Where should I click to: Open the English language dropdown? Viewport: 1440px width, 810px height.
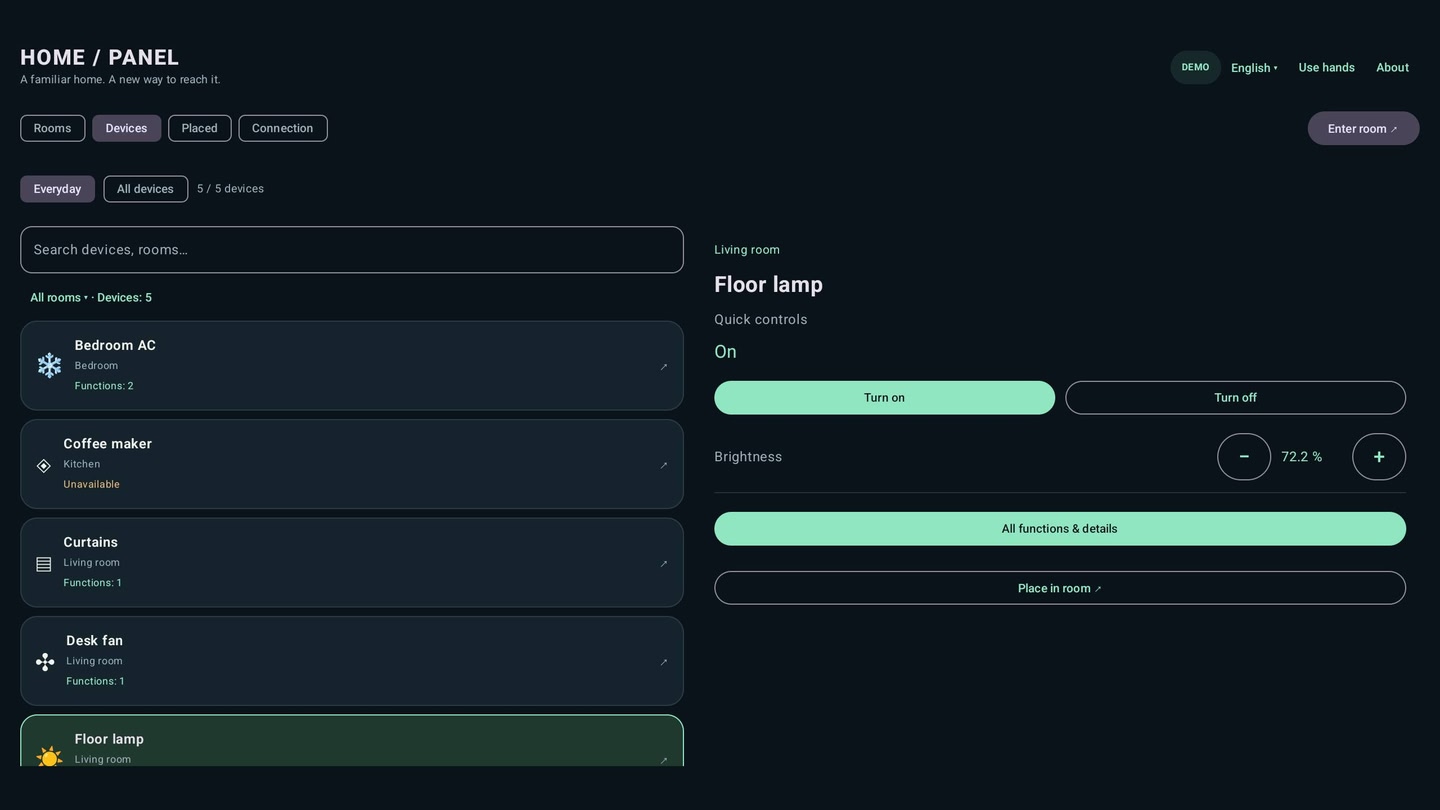pos(1254,68)
